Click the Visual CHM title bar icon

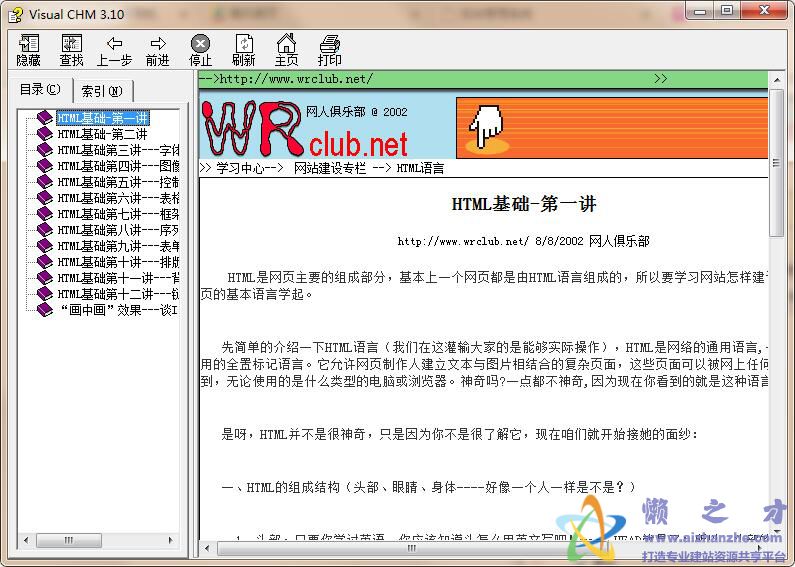(x=15, y=15)
